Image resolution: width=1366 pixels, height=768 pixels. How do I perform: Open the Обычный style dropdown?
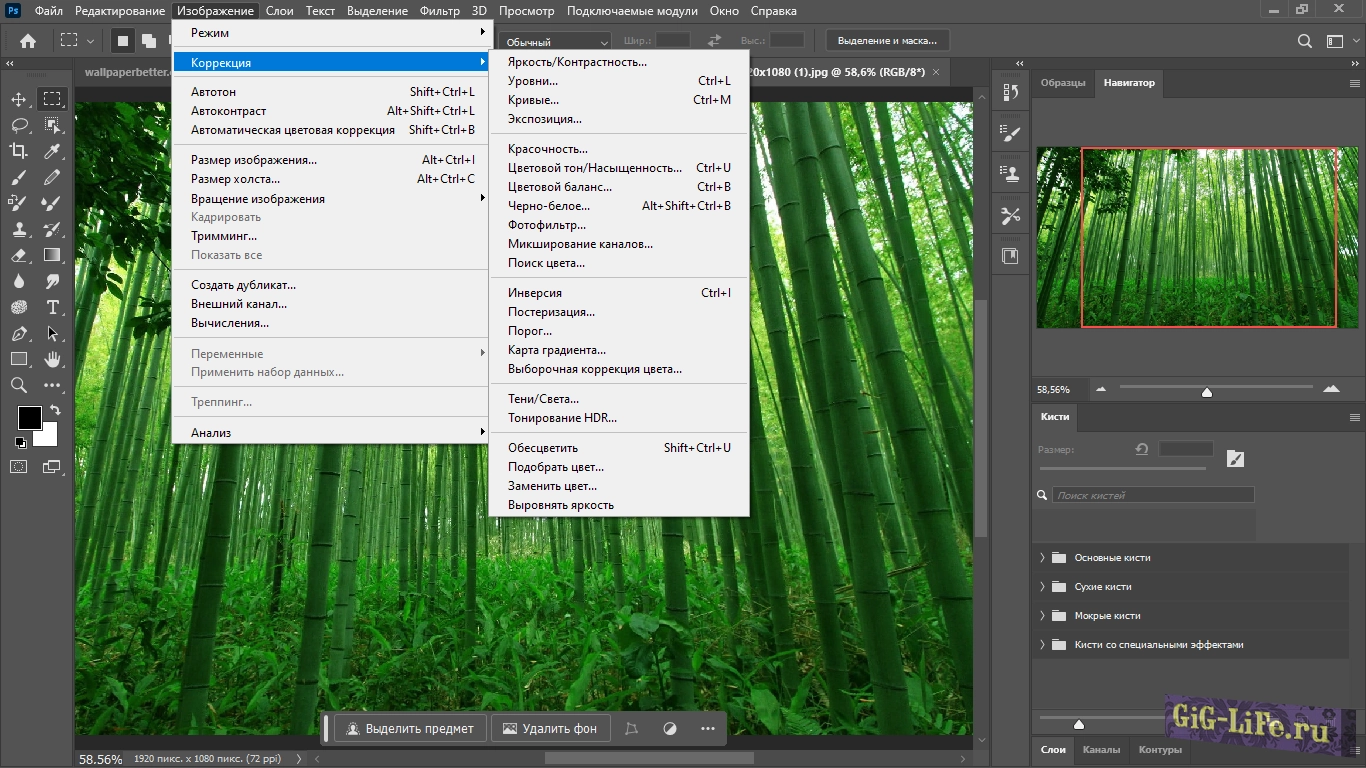(556, 42)
